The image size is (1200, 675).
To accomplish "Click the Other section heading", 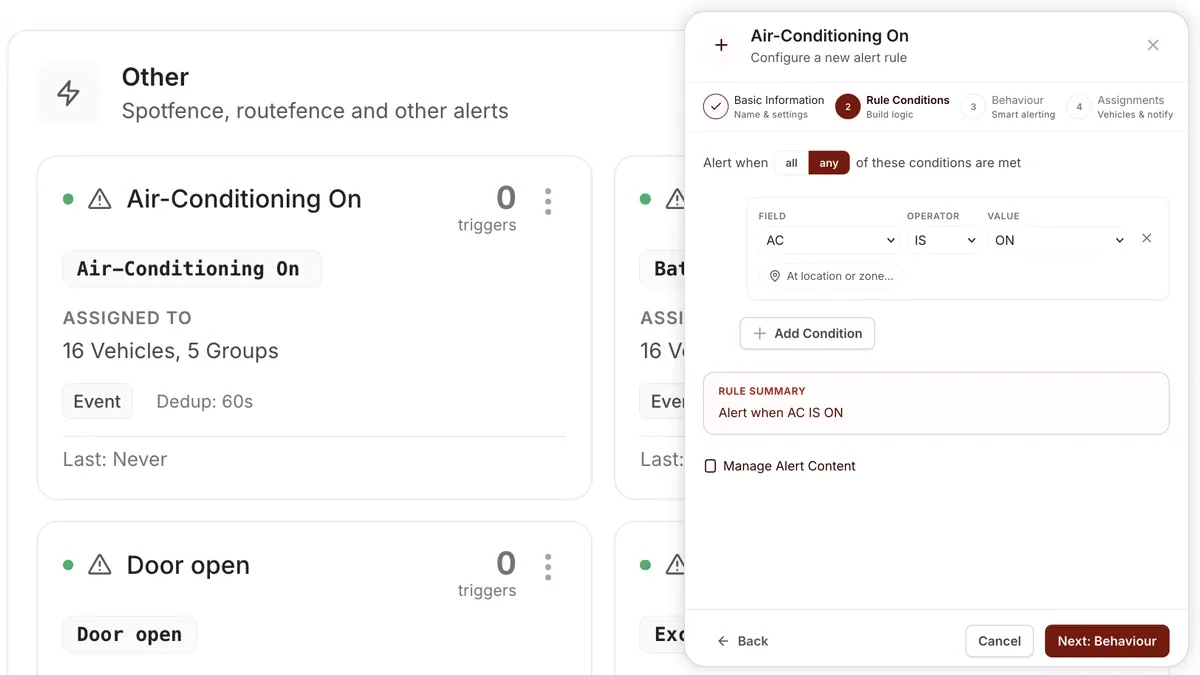I will coord(155,77).
